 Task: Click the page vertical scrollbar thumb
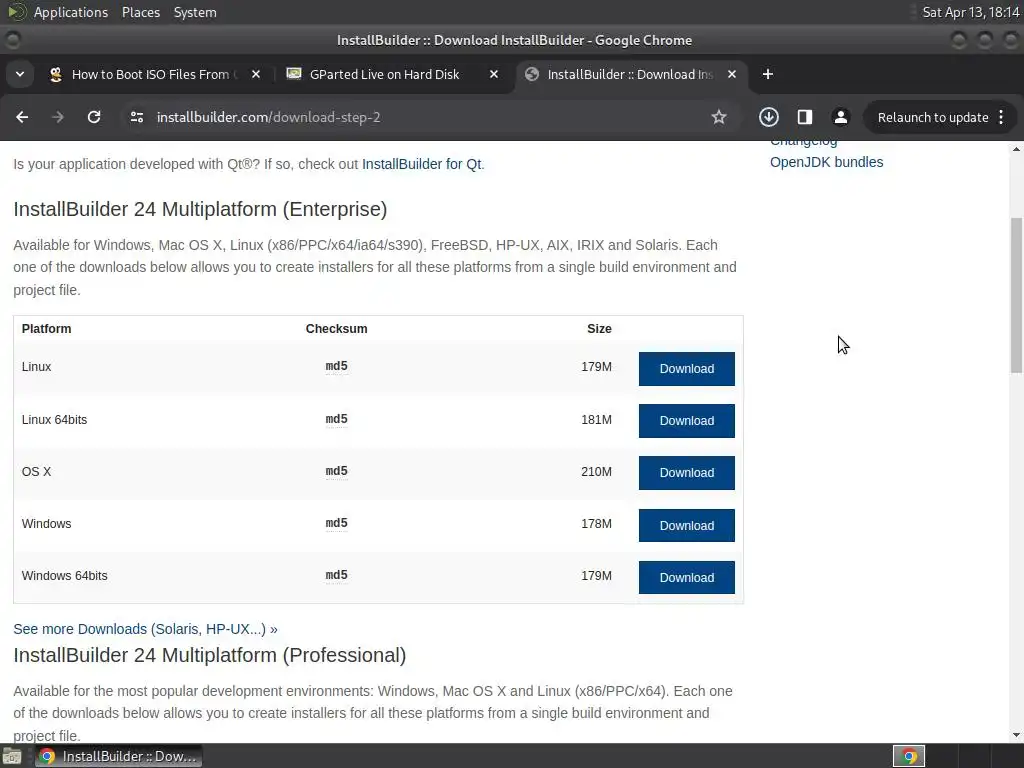coord(1016,295)
